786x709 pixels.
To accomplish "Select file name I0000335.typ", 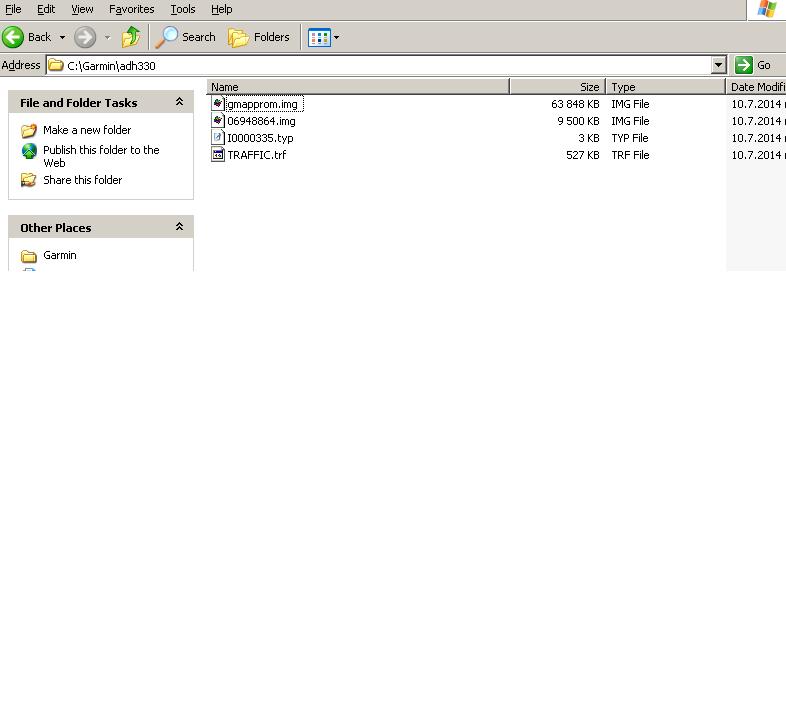I will click(260, 138).
